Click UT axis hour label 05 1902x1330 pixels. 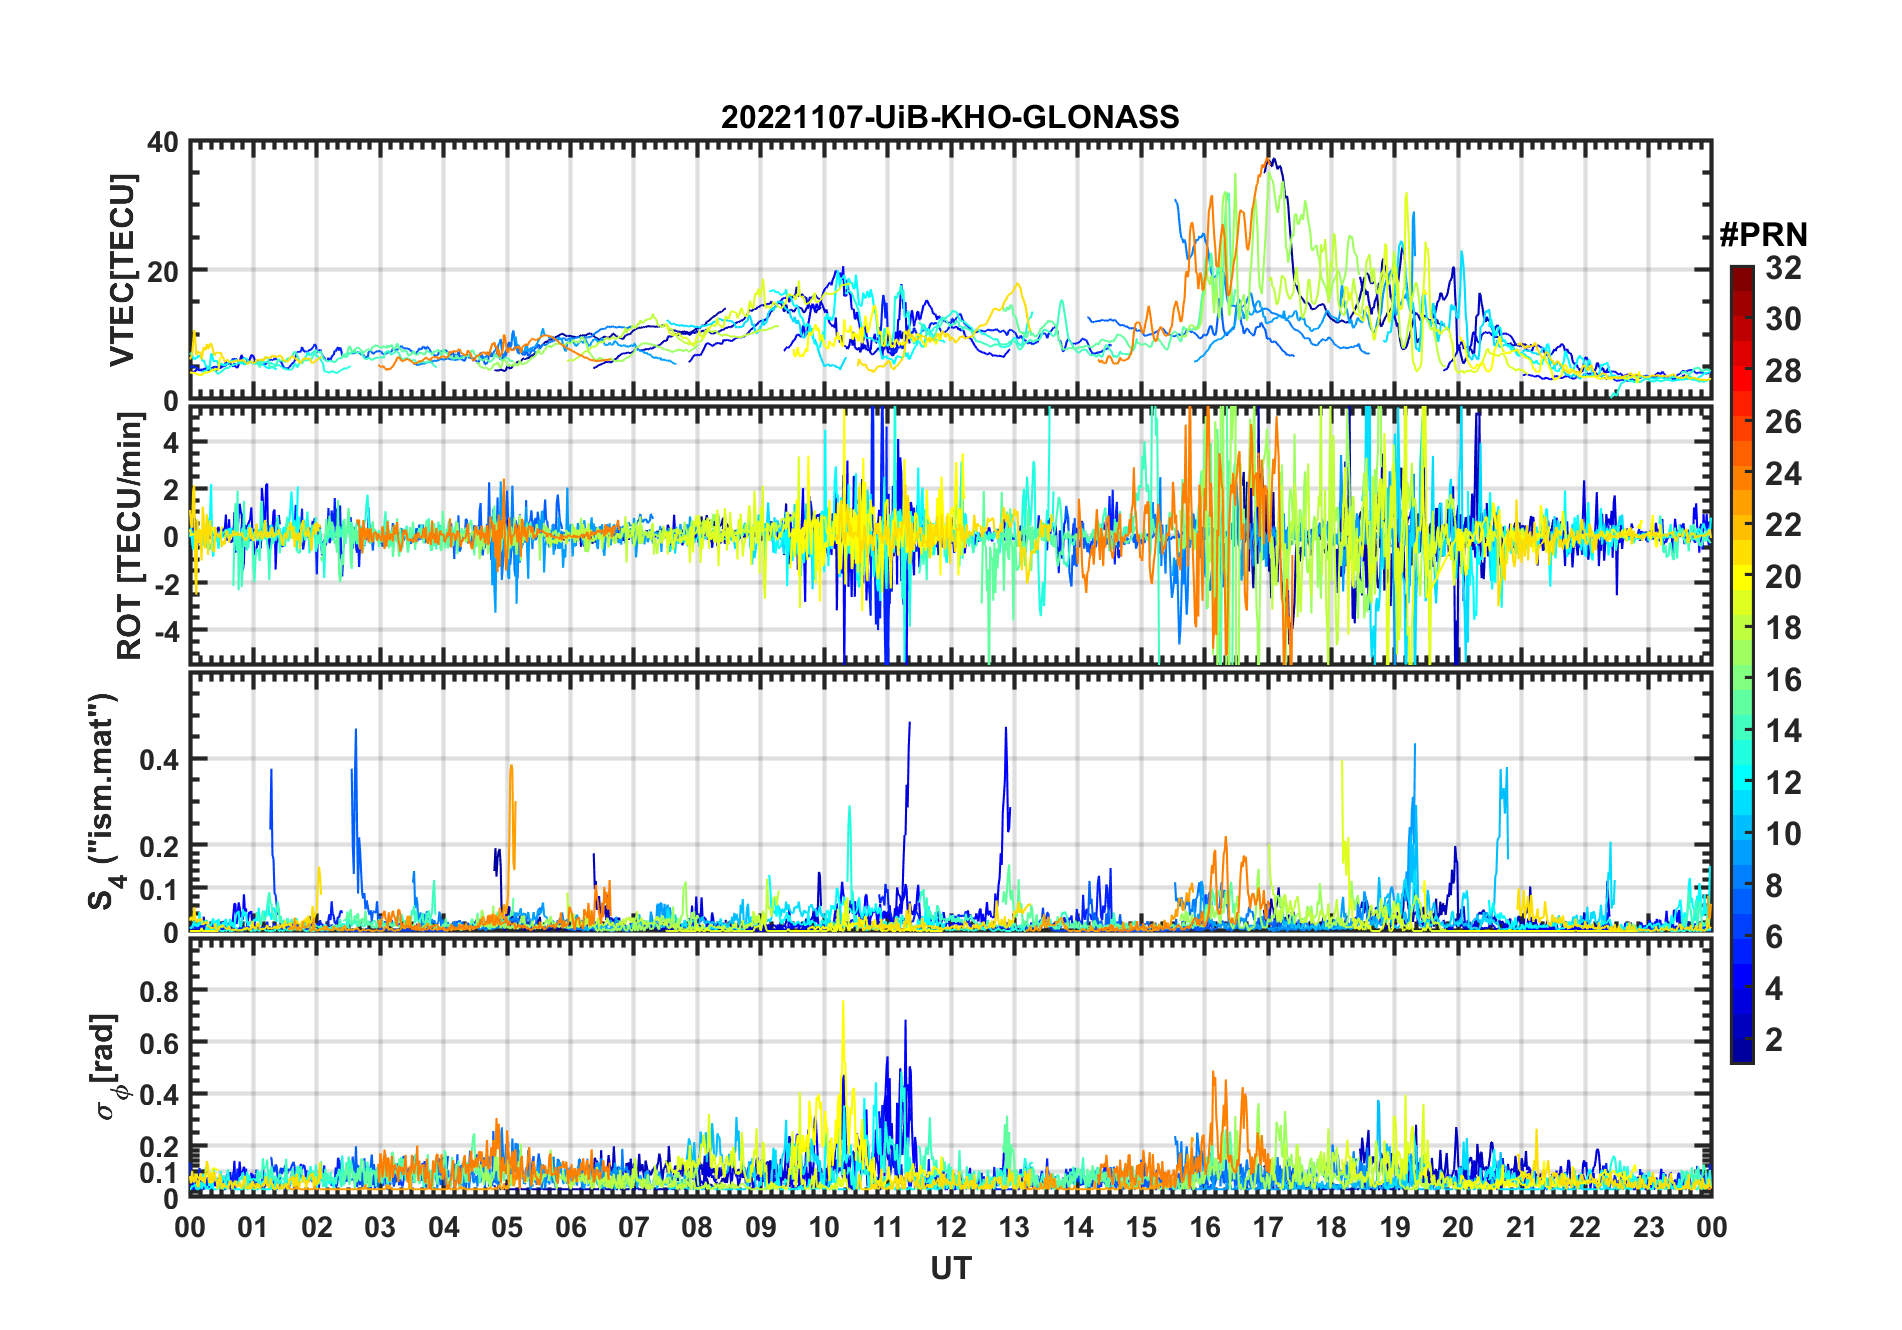pos(507,1228)
